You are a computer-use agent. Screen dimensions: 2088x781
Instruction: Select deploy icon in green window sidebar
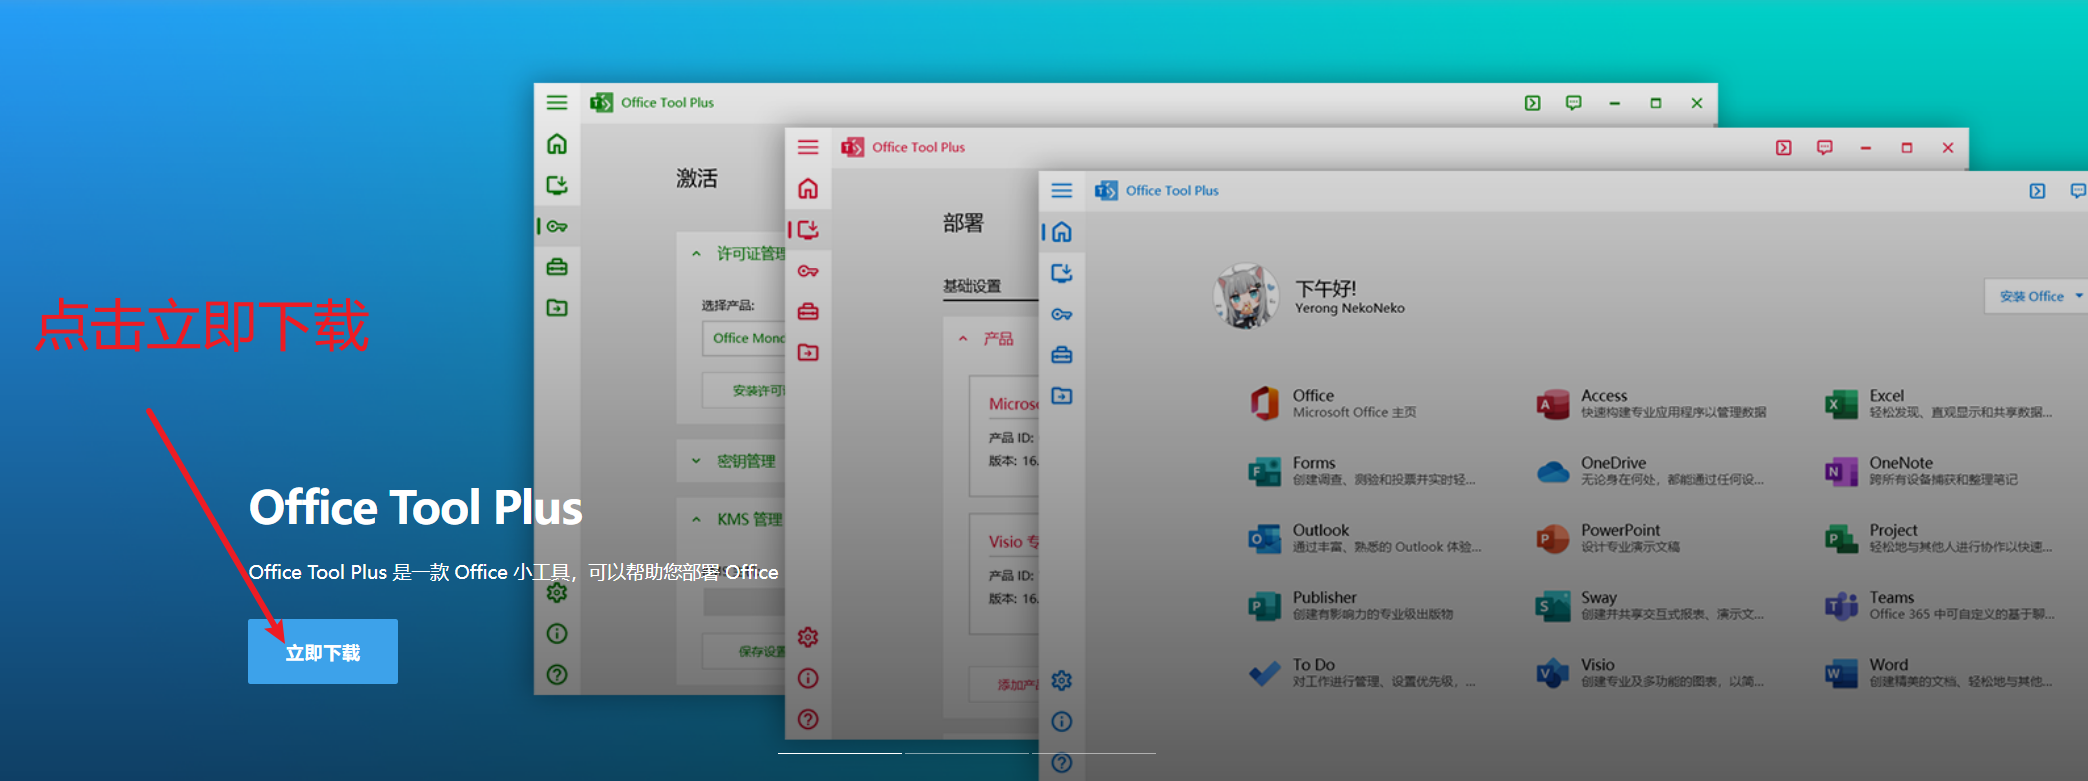(557, 185)
